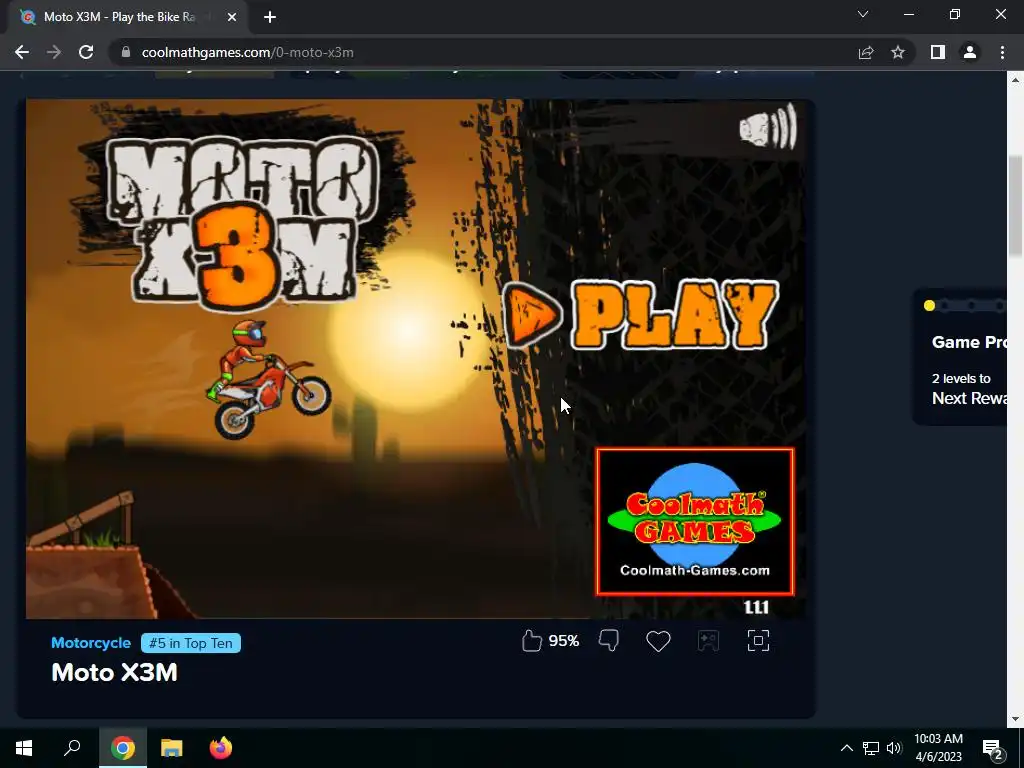Click the Game Progress panel
The image size is (1024, 768).
click(x=959, y=357)
